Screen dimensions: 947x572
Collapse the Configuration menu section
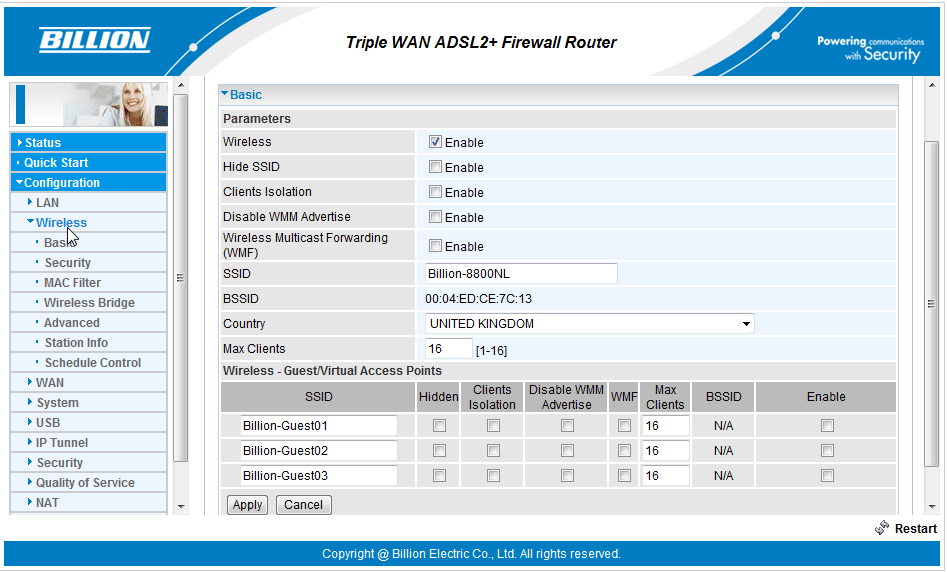(61, 183)
